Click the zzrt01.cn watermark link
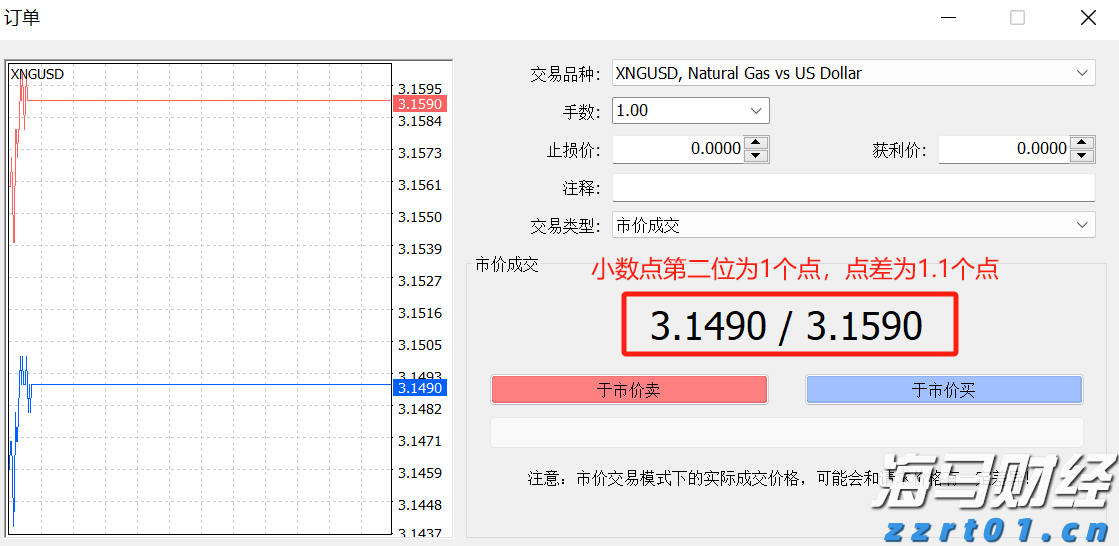 coord(994,529)
